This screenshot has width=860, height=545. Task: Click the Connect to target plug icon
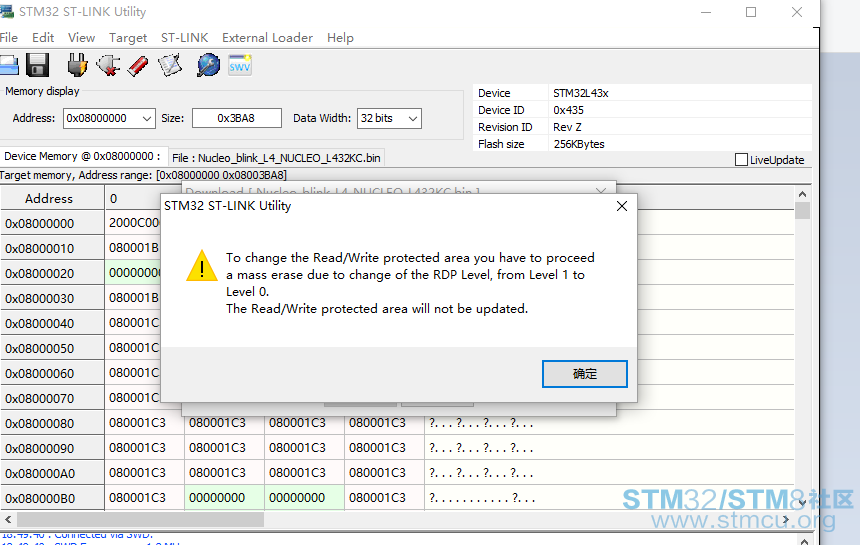click(77, 65)
